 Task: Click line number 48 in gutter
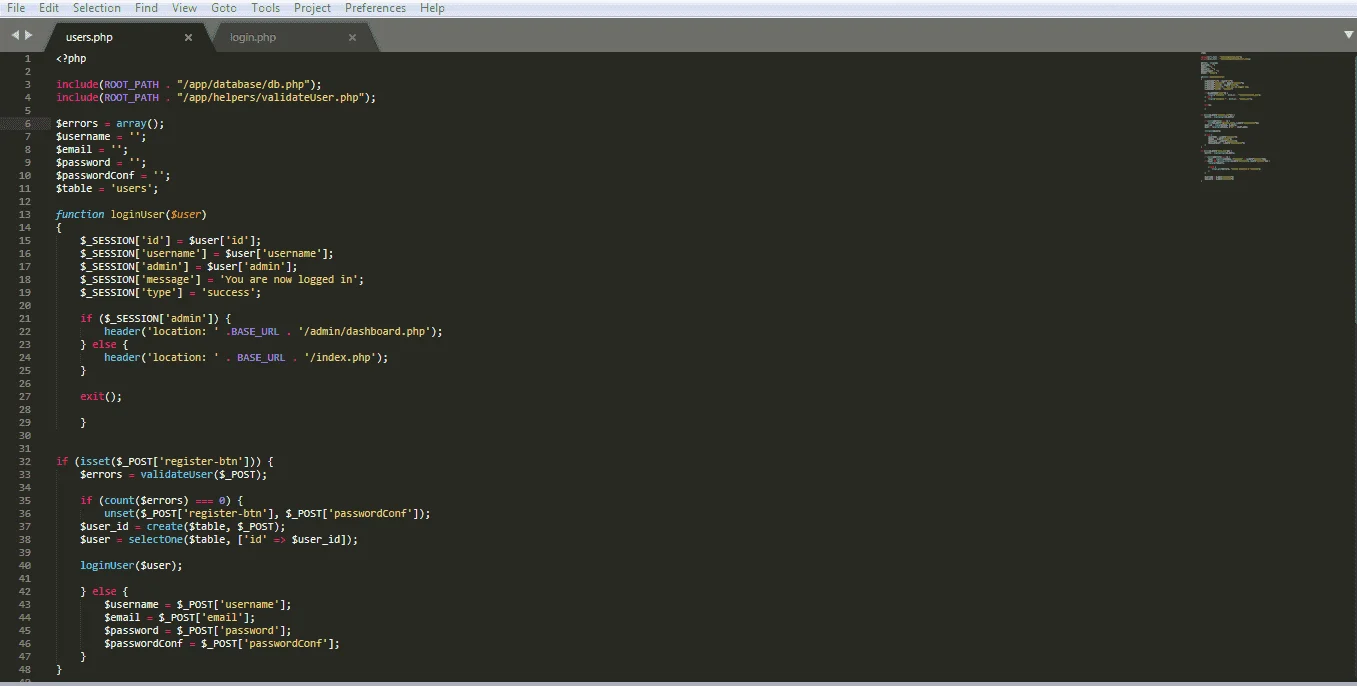25,670
